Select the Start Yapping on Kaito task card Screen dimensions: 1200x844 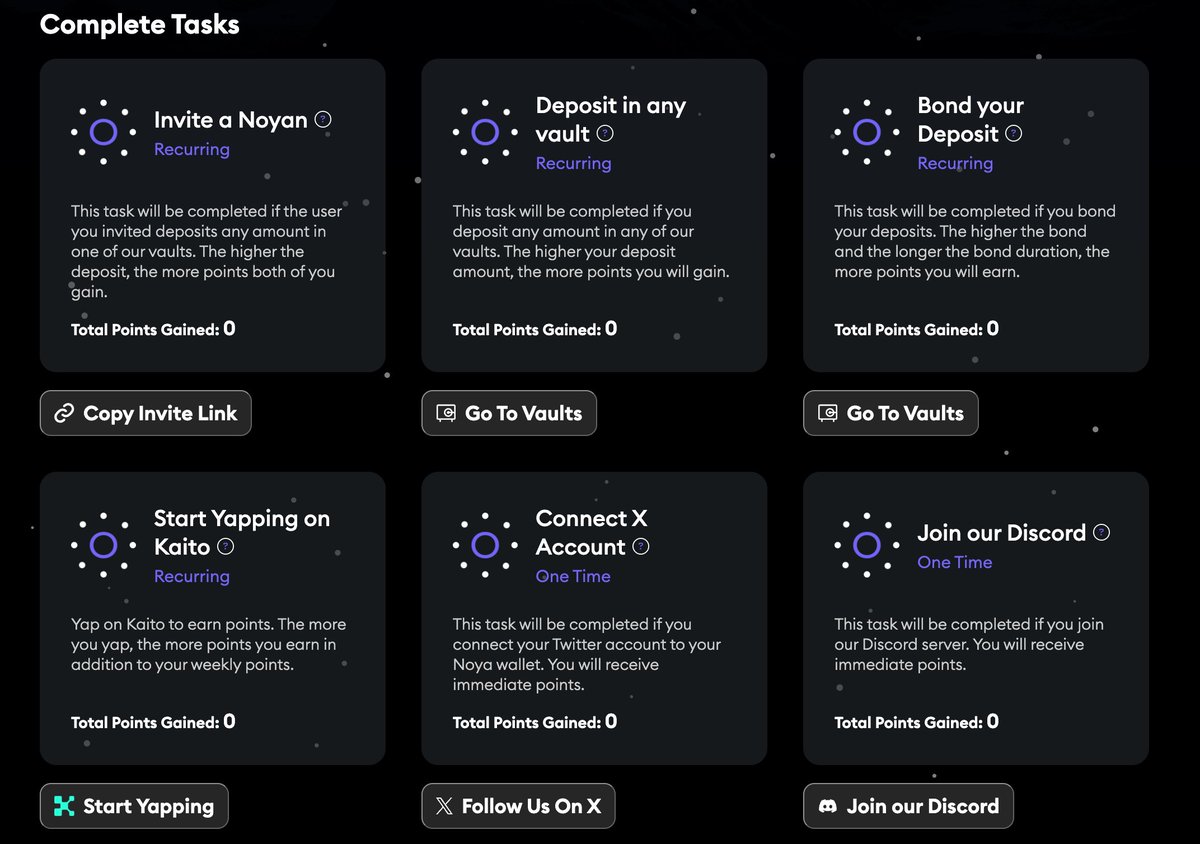tap(213, 619)
